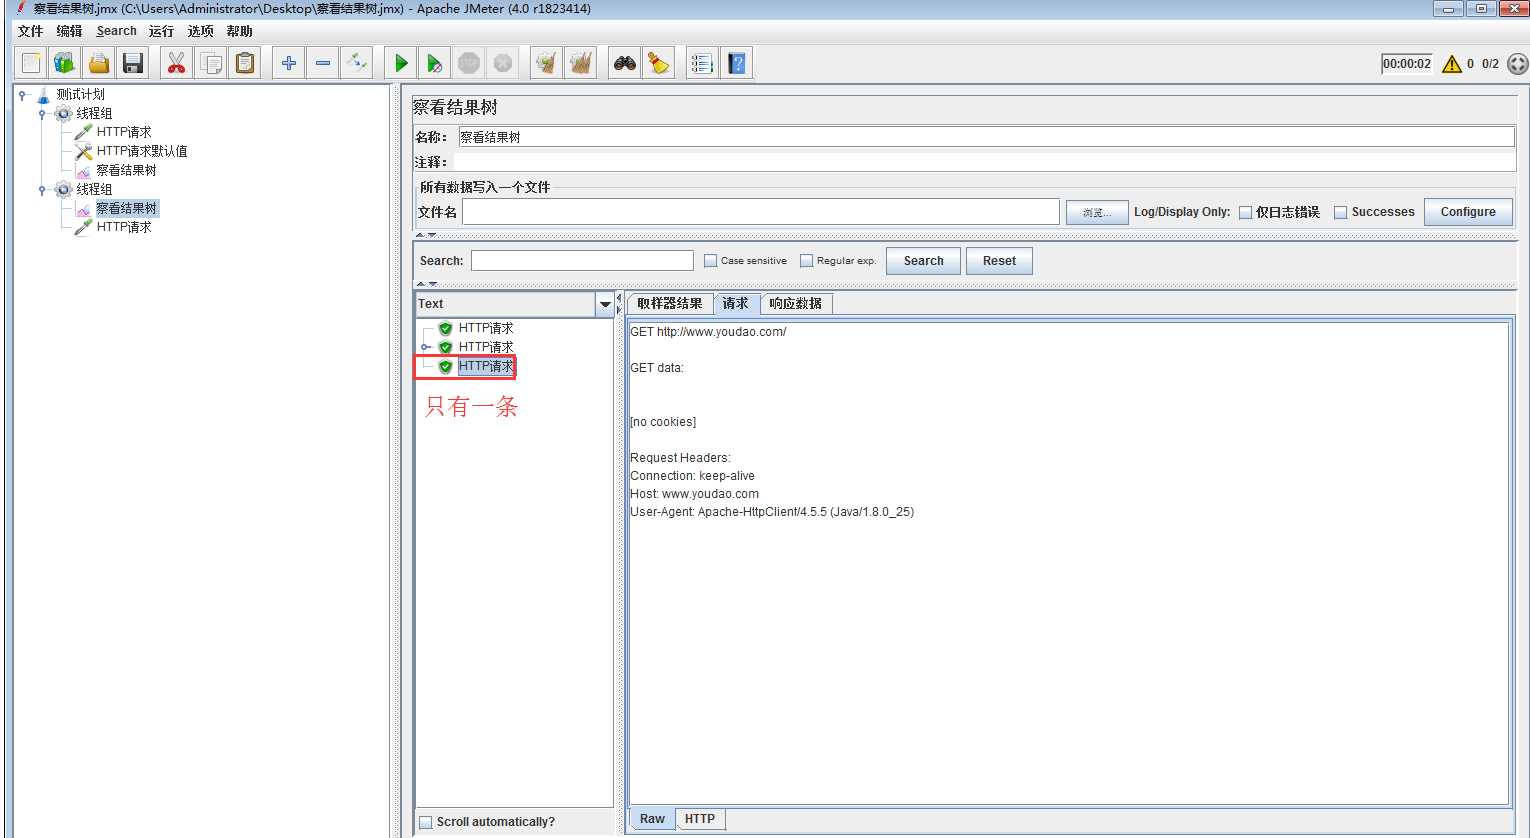1530x838 pixels.
Task: Click the round icon after 0/2
Action: point(1517,64)
